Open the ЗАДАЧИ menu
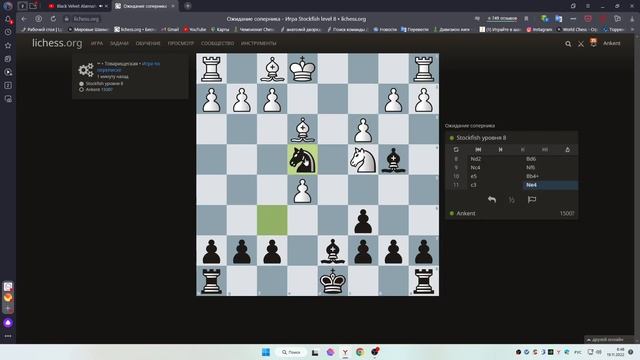640x360 pixels. pos(119,43)
